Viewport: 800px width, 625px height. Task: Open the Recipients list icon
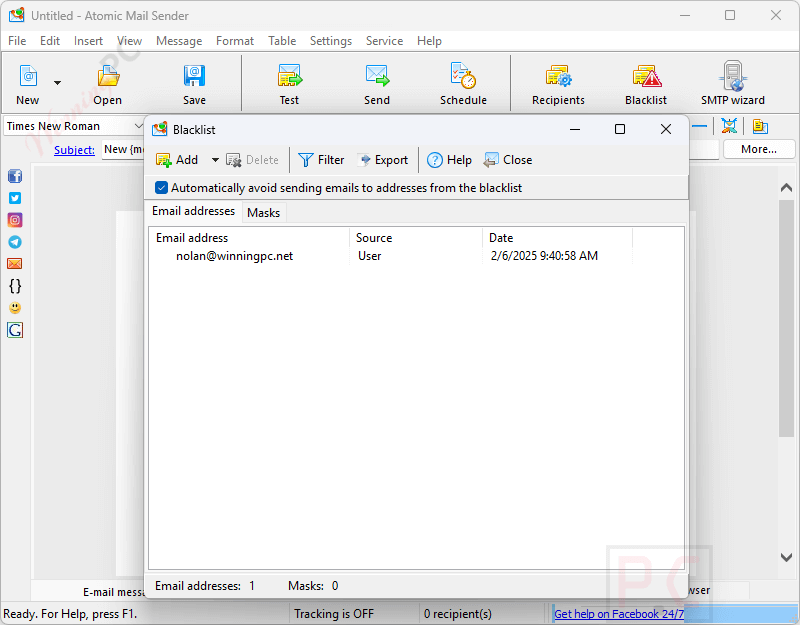coord(558,84)
